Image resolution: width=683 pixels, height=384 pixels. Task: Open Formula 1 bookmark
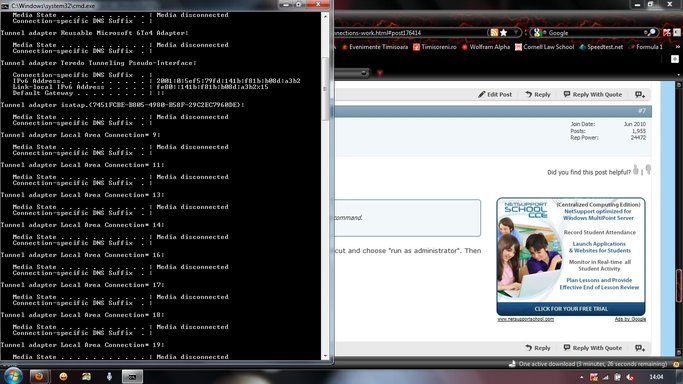coord(646,47)
